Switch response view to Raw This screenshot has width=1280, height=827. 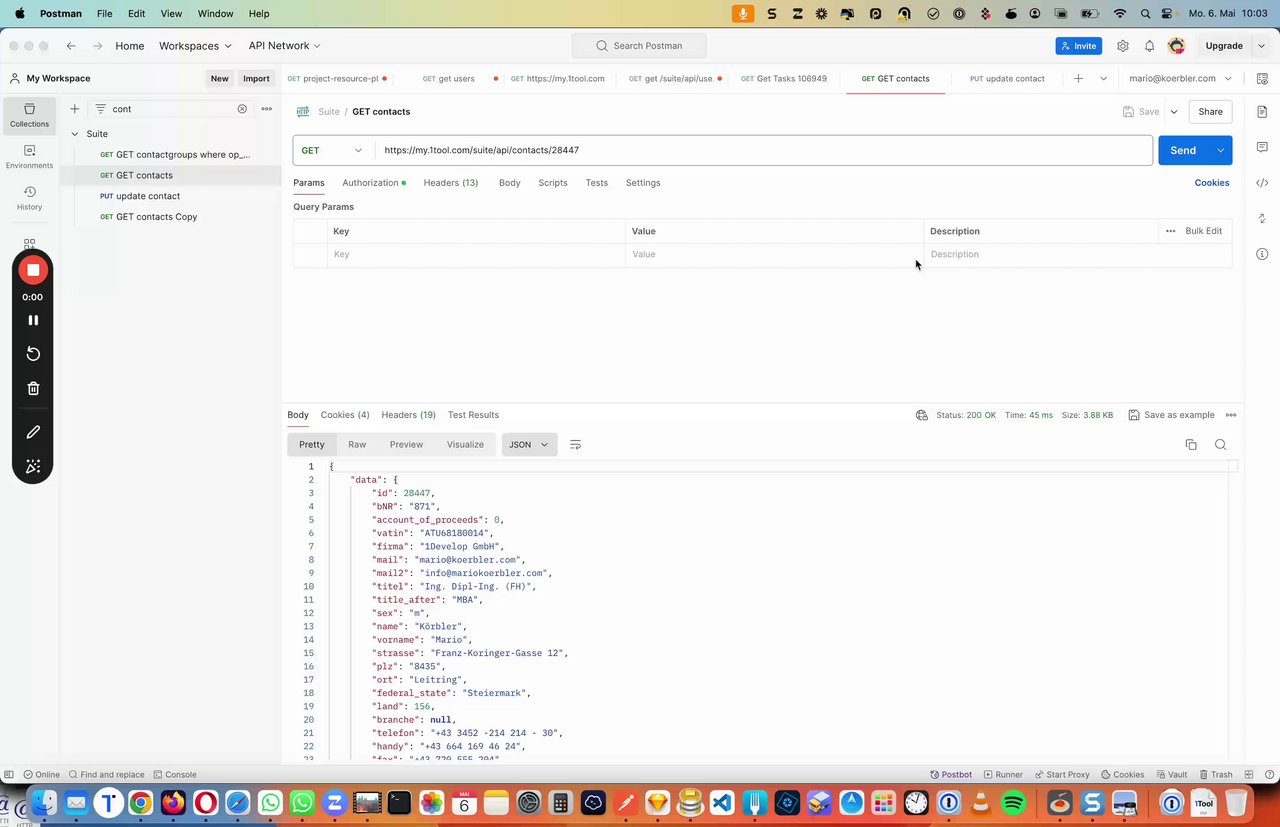point(357,445)
